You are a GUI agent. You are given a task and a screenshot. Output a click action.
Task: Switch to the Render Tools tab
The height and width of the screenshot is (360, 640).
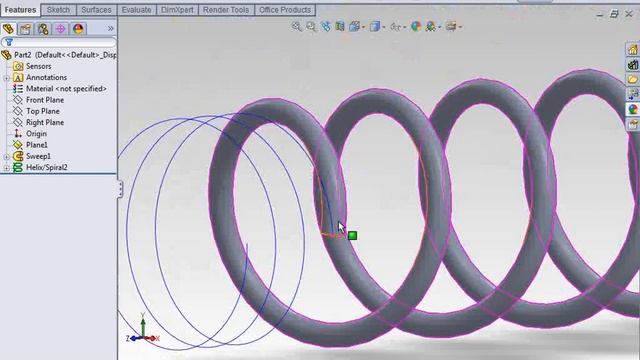[x=226, y=10]
